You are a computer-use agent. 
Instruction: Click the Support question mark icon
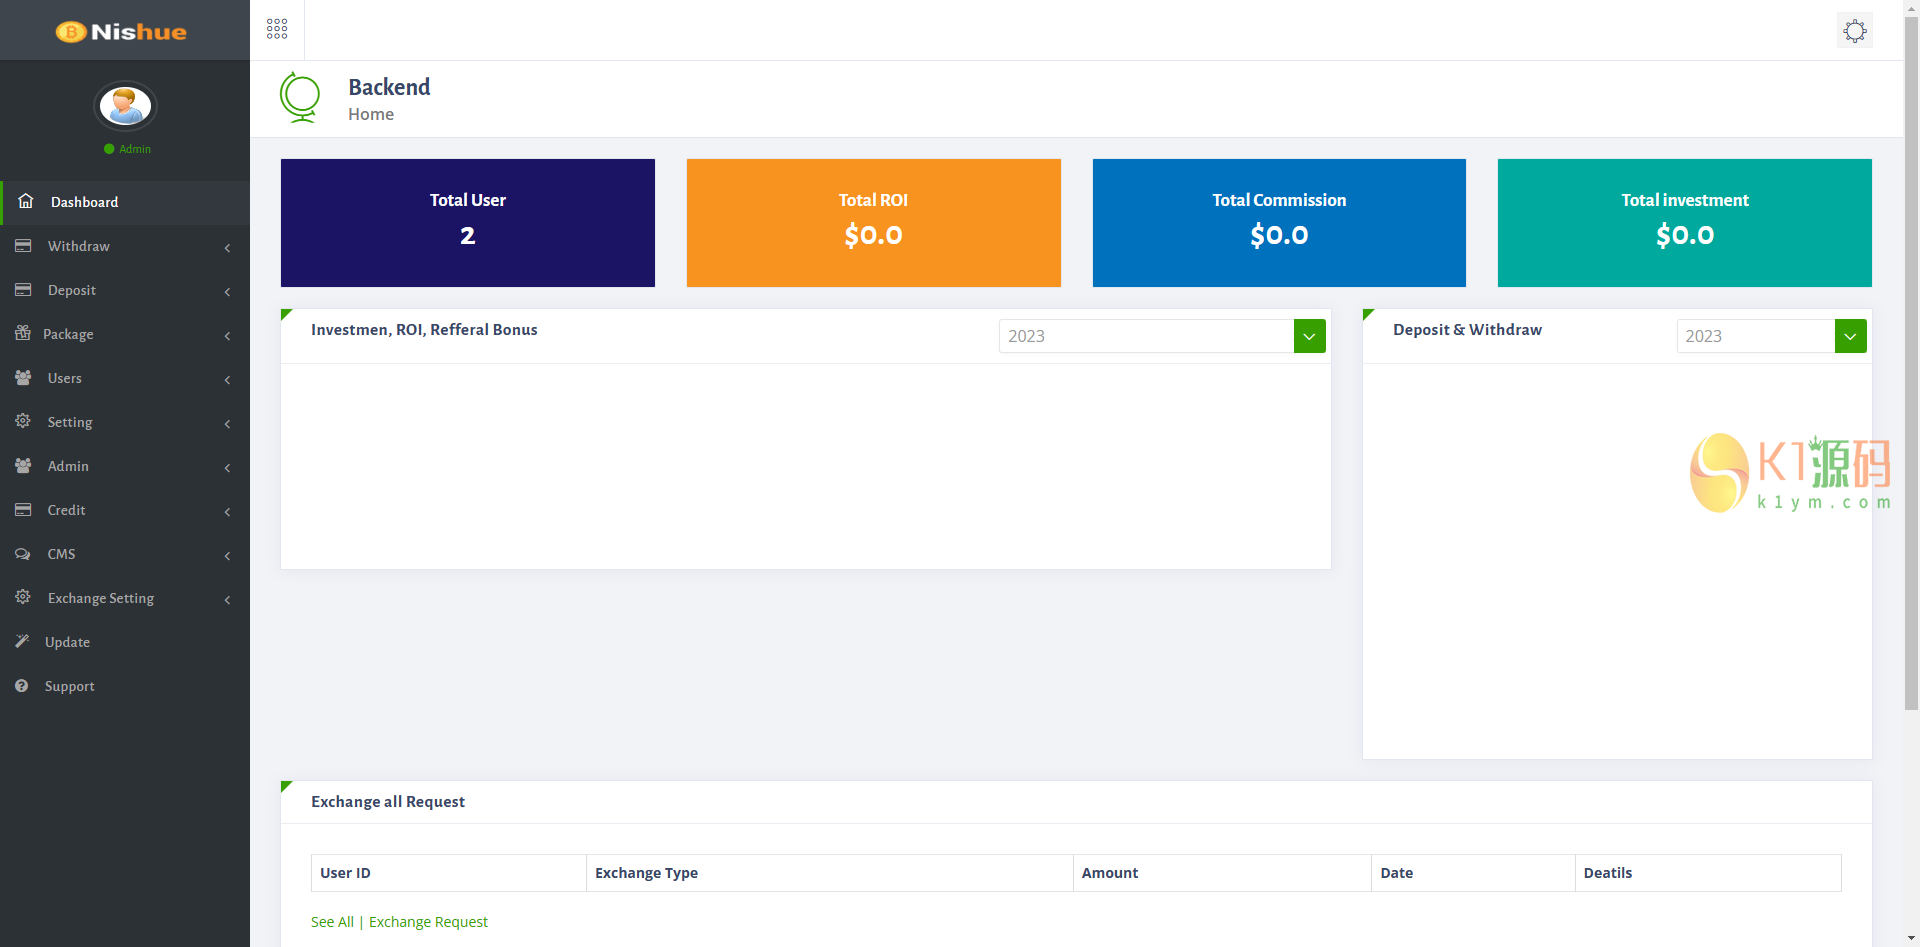pyautogui.click(x=22, y=686)
